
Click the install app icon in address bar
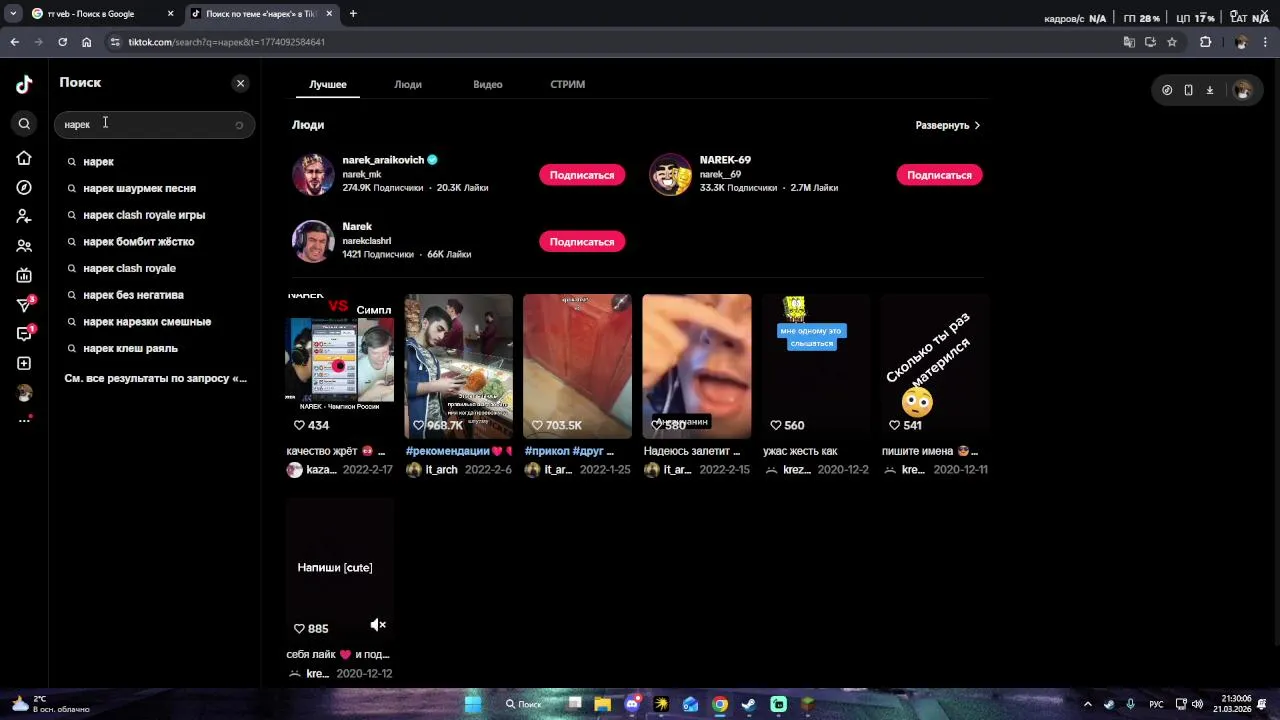(x=1151, y=42)
